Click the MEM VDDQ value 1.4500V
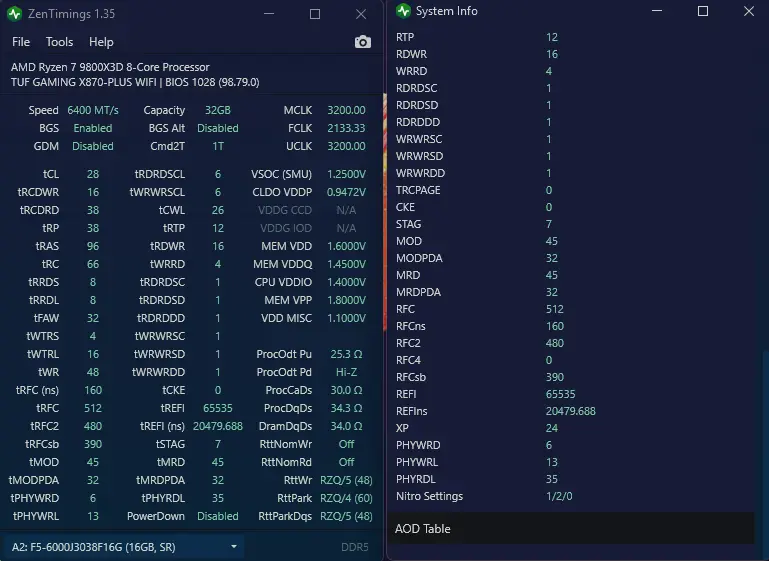 (x=346, y=264)
